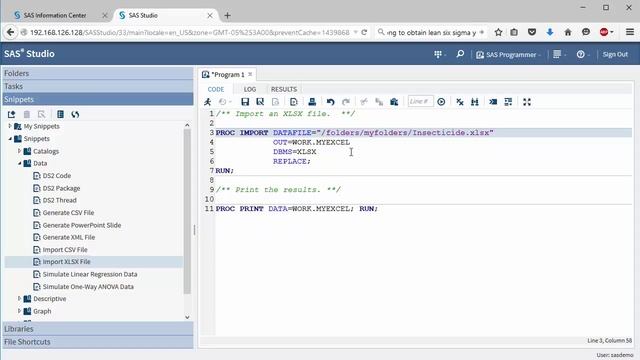640x360 pixels.
Task: Maximize the editor view icon
Action: point(527,102)
